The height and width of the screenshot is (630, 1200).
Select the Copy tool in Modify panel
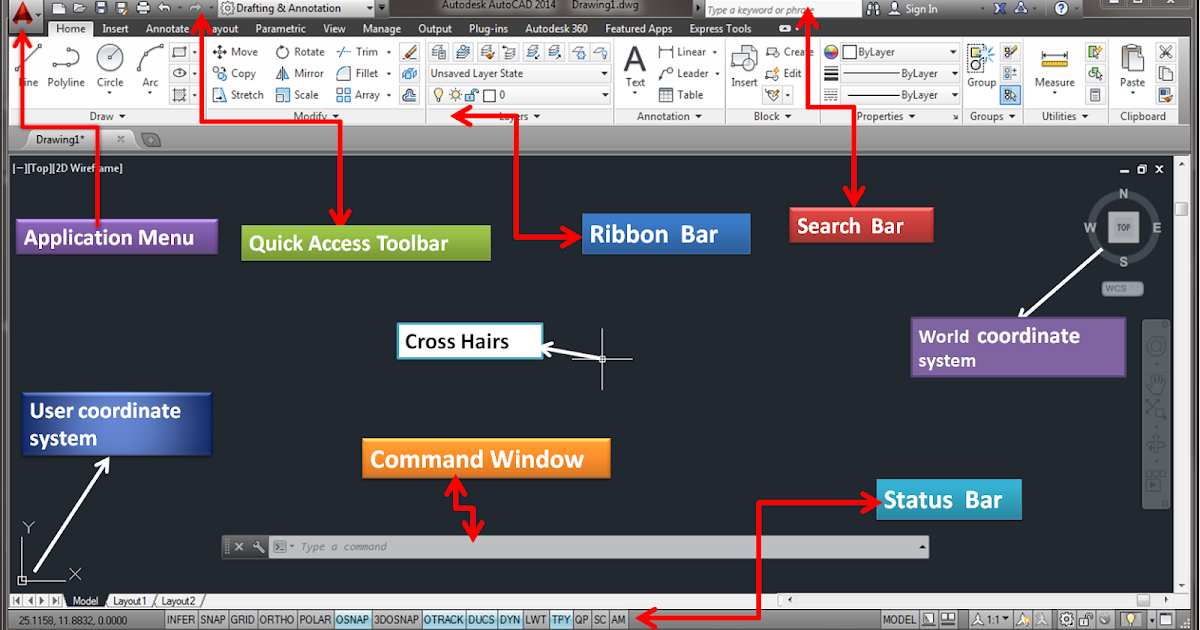(x=235, y=74)
